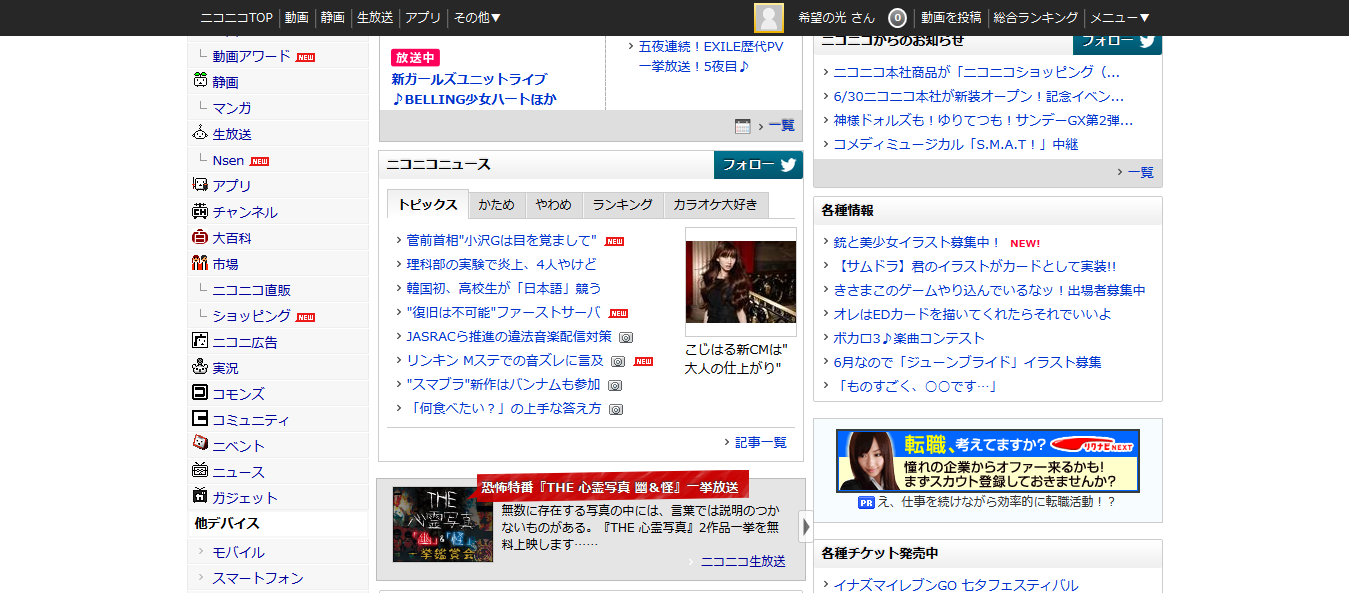1349x593 pixels.
Task: Click the PR badge under job ad
Action: (866, 502)
